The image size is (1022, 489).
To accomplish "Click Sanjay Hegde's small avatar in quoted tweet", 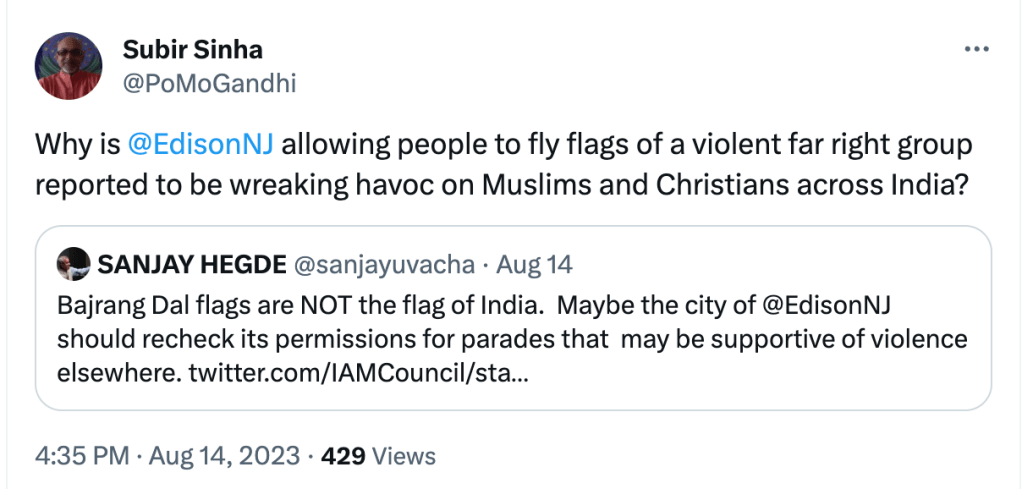I will click(73, 264).
